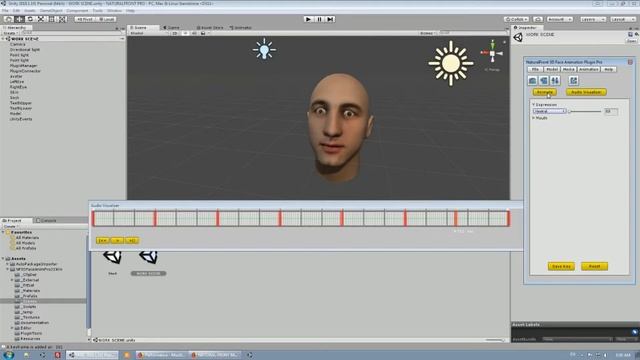The width and height of the screenshot is (640, 360).
Task: Click forward button in Audio Visualizer
Action: click(132, 241)
